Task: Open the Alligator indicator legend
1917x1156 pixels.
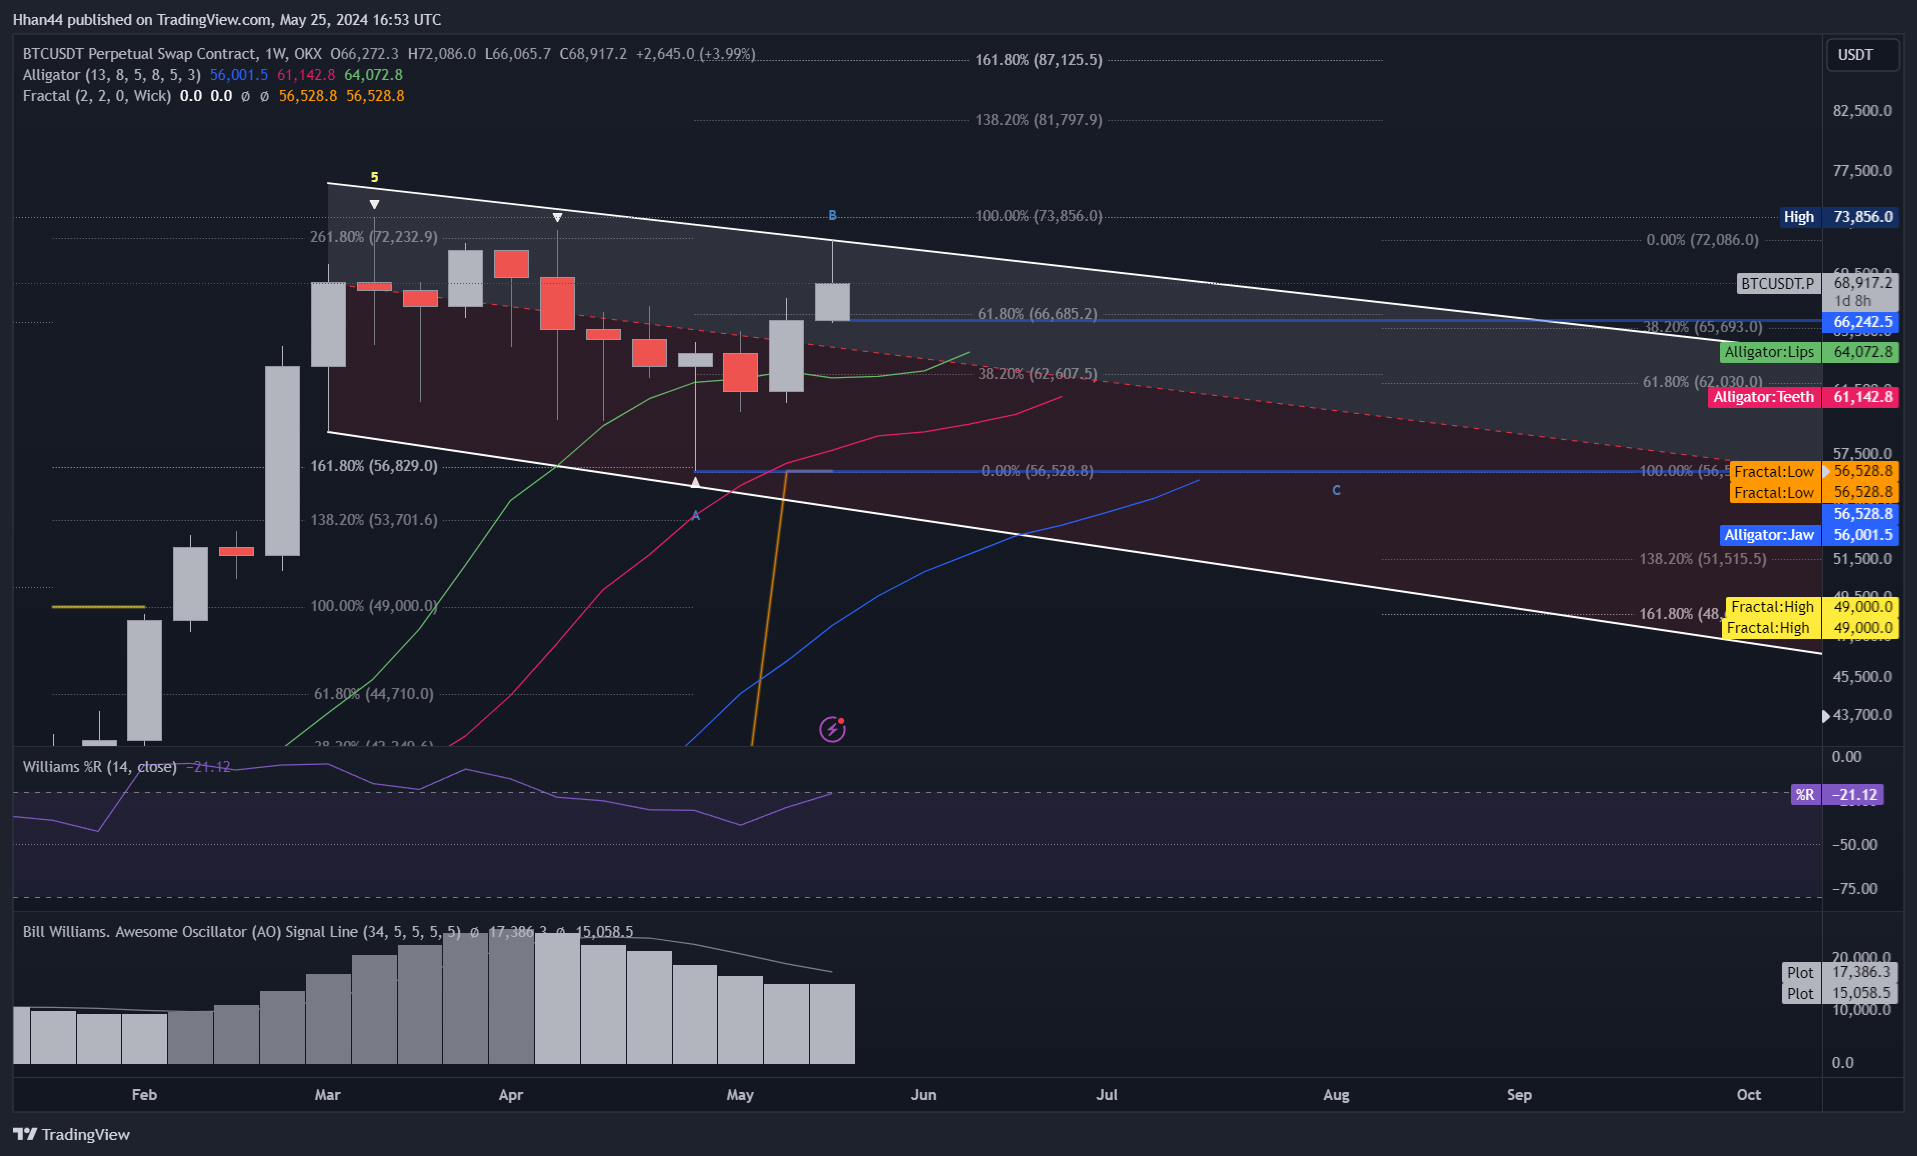Action: click(112, 75)
